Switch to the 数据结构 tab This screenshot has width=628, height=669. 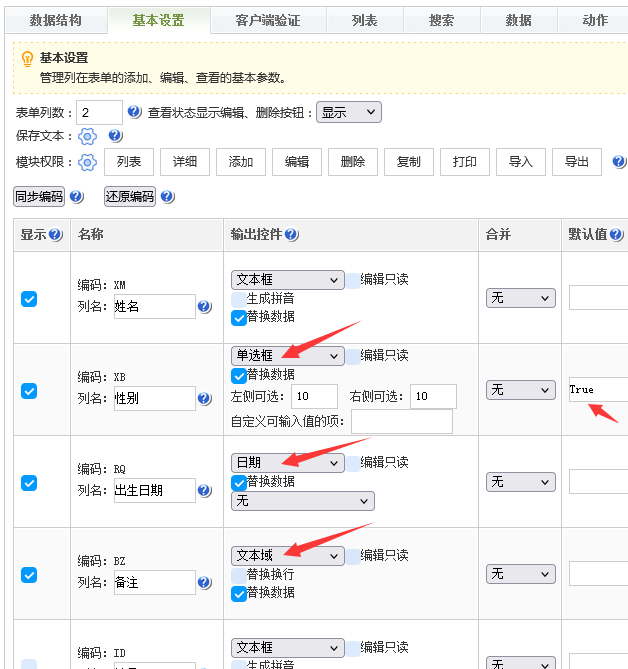click(x=56, y=20)
